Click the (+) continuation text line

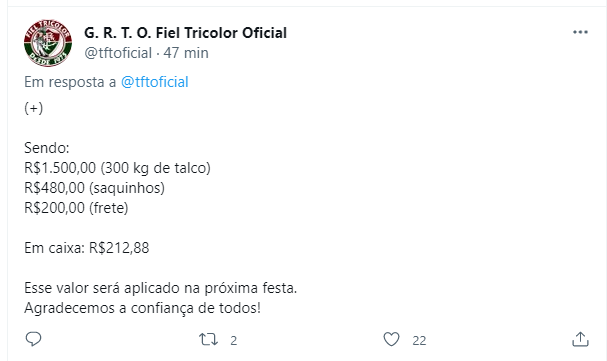coord(34,108)
